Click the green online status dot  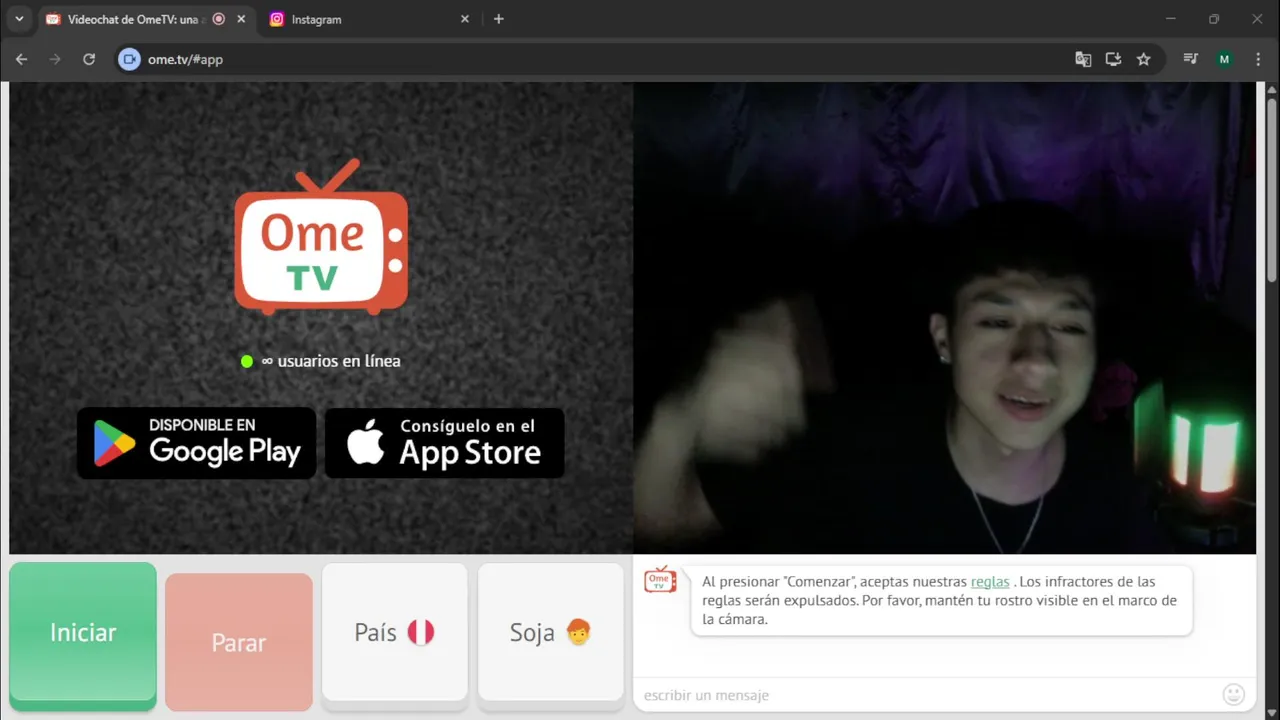[x=247, y=361]
